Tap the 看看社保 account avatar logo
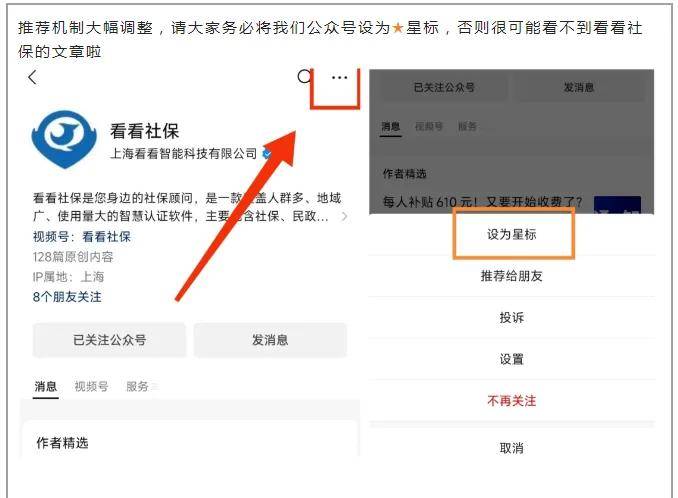Screen dimensions: 678x498 click(64, 139)
